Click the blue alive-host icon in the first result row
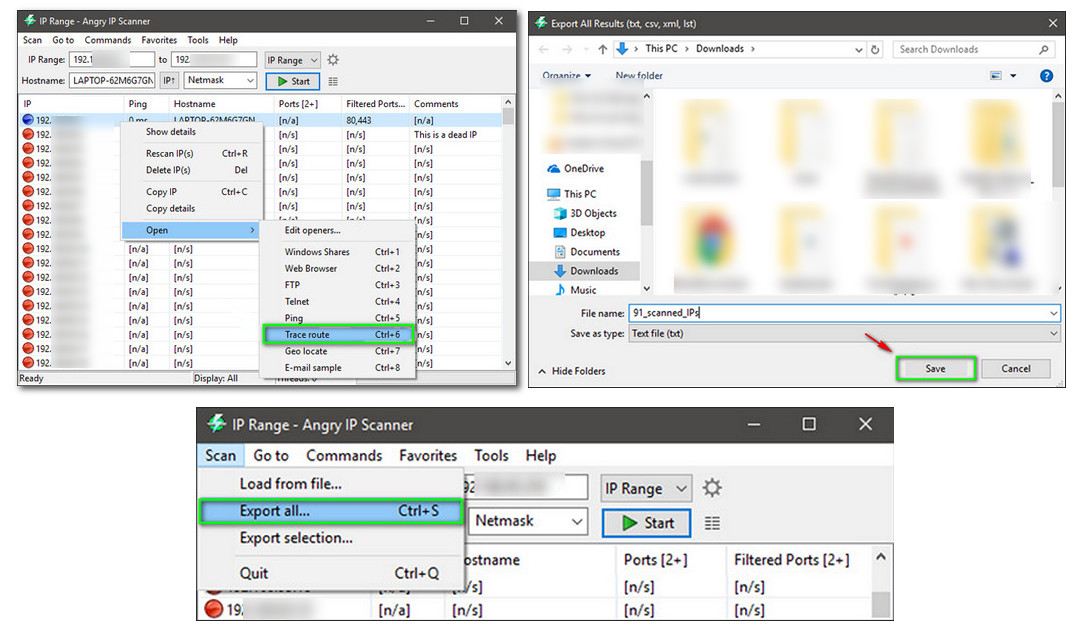The width and height of the screenshot is (1090, 640). tap(28, 120)
